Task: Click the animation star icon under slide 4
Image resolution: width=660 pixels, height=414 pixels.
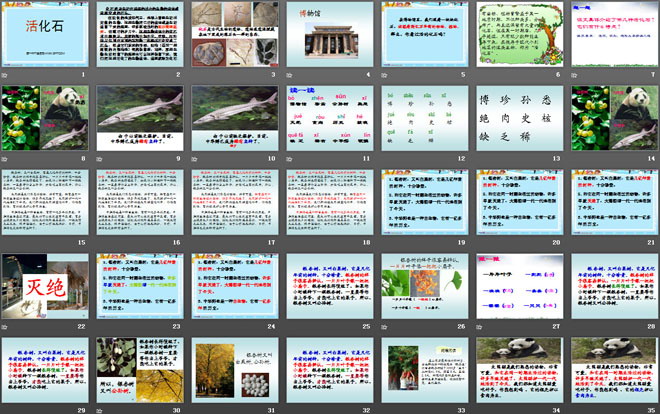Action: click(289, 75)
